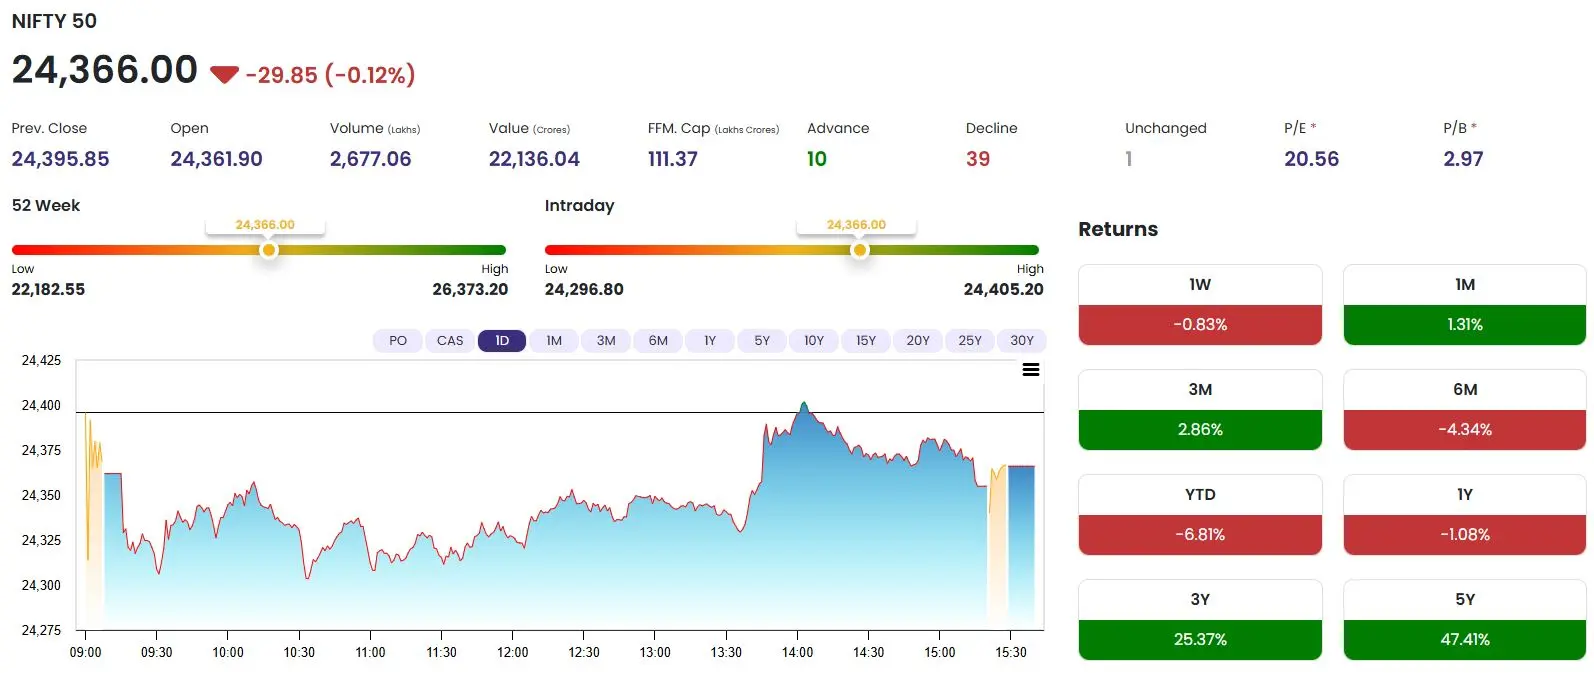Click the Decline count 39
This screenshot has height=673, width=1594.
[978, 159]
